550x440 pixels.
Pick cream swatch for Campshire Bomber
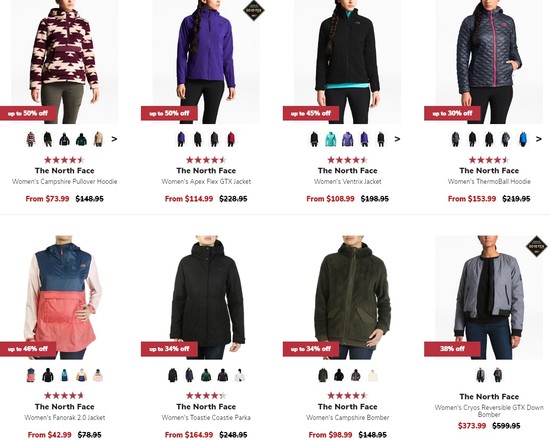(x=373, y=375)
